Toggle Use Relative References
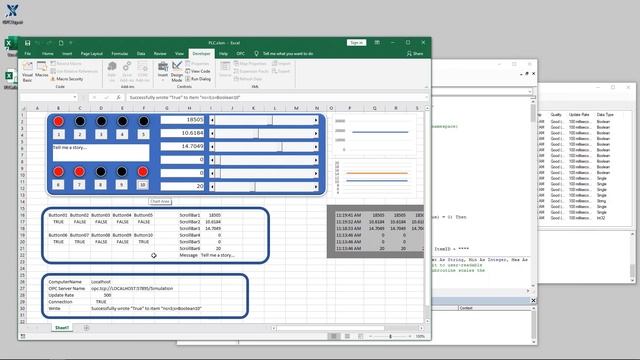640x360 pixels. click(74, 71)
